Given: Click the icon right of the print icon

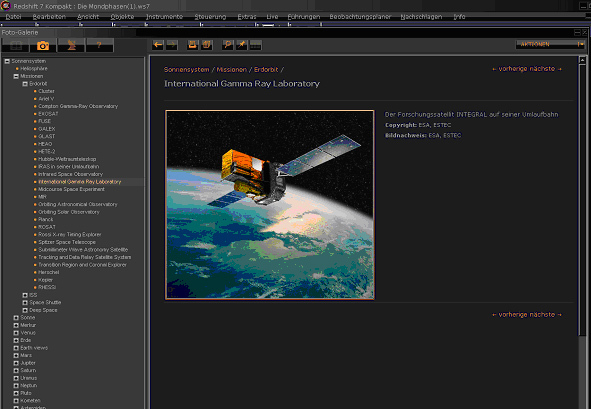Looking at the screenshot, I should point(207,45).
